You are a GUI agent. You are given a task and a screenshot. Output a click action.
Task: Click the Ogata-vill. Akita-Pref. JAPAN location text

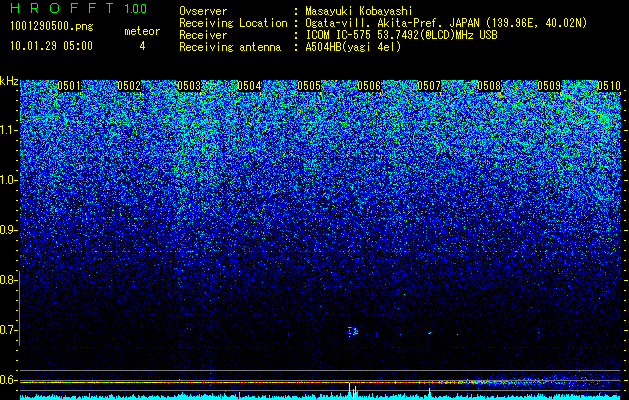(446, 23)
